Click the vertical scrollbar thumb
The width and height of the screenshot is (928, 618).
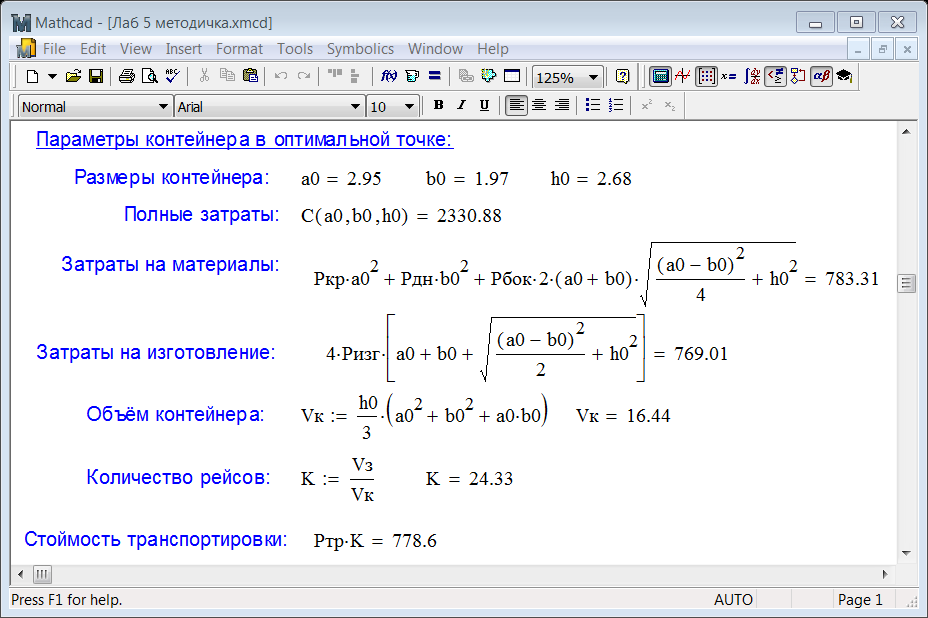tap(907, 283)
